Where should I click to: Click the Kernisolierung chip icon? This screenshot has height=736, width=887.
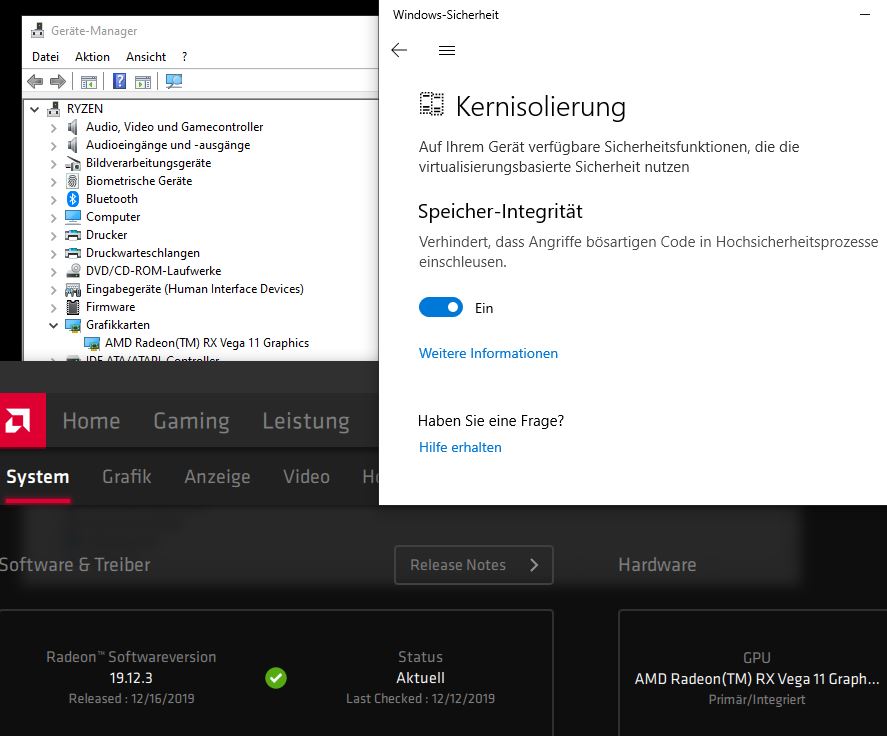pos(432,104)
